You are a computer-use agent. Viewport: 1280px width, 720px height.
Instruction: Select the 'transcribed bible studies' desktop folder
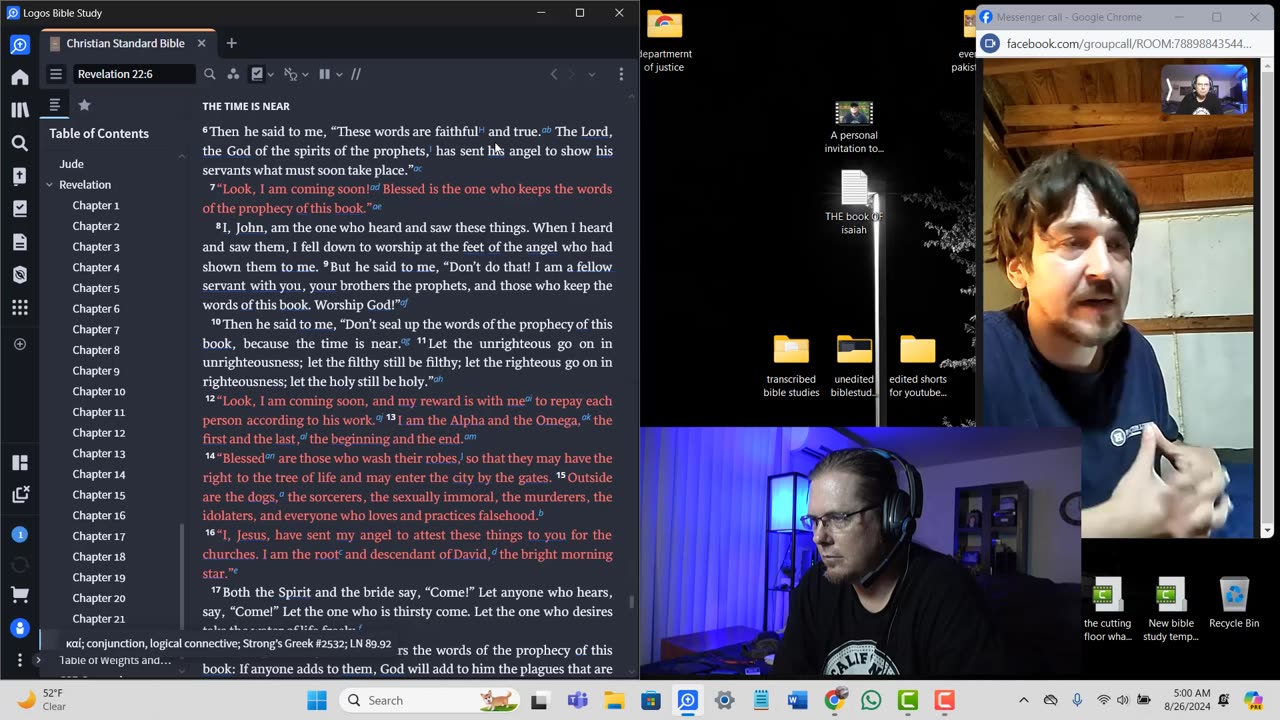(x=791, y=366)
